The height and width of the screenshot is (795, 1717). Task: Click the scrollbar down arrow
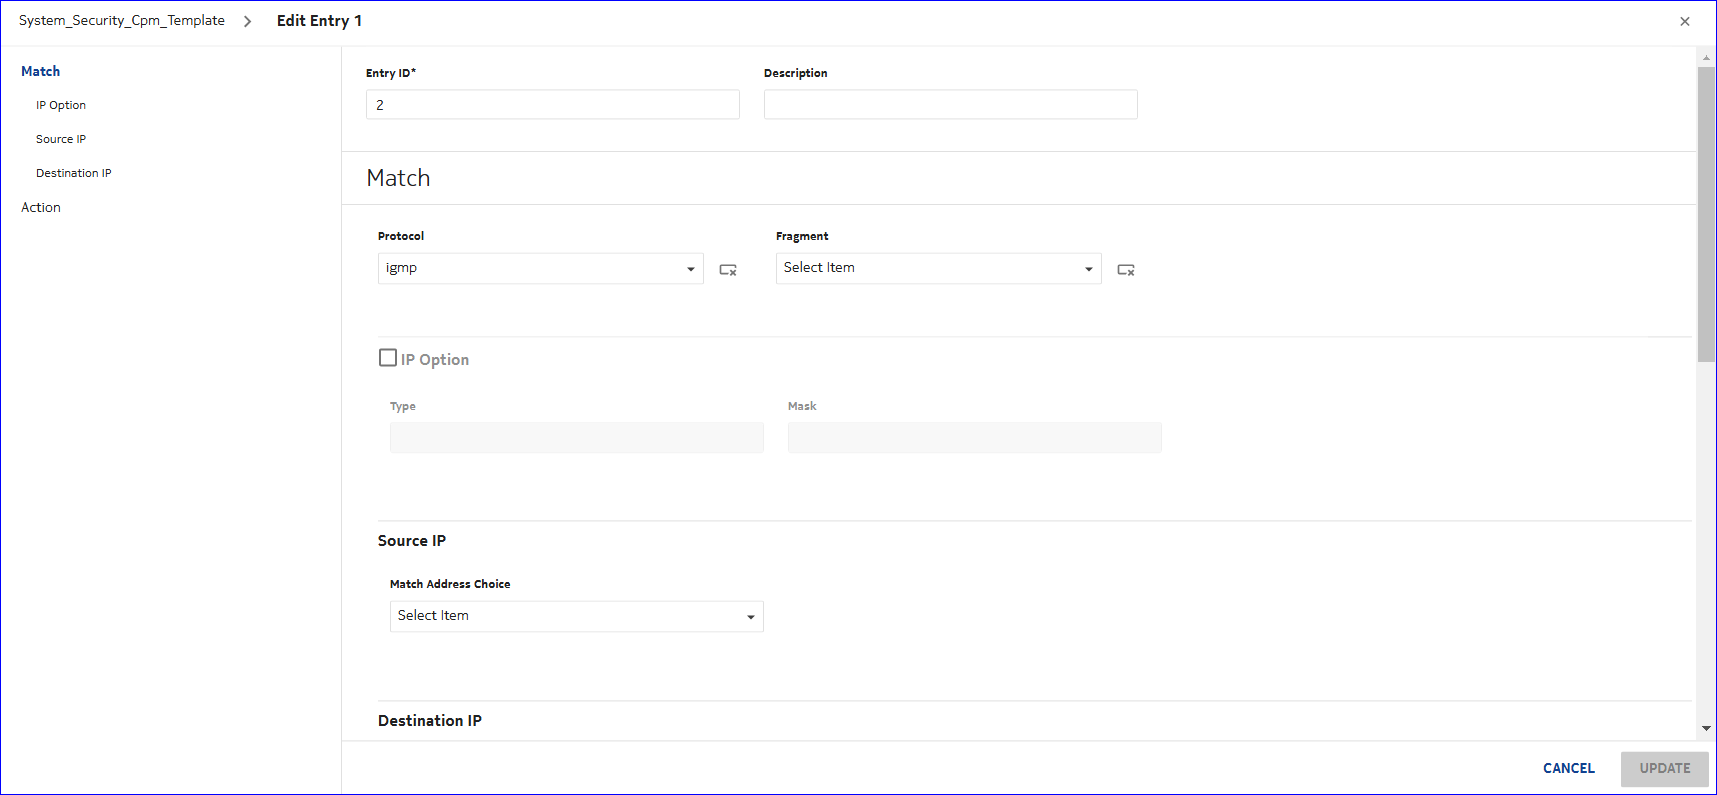coord(1706,729)
